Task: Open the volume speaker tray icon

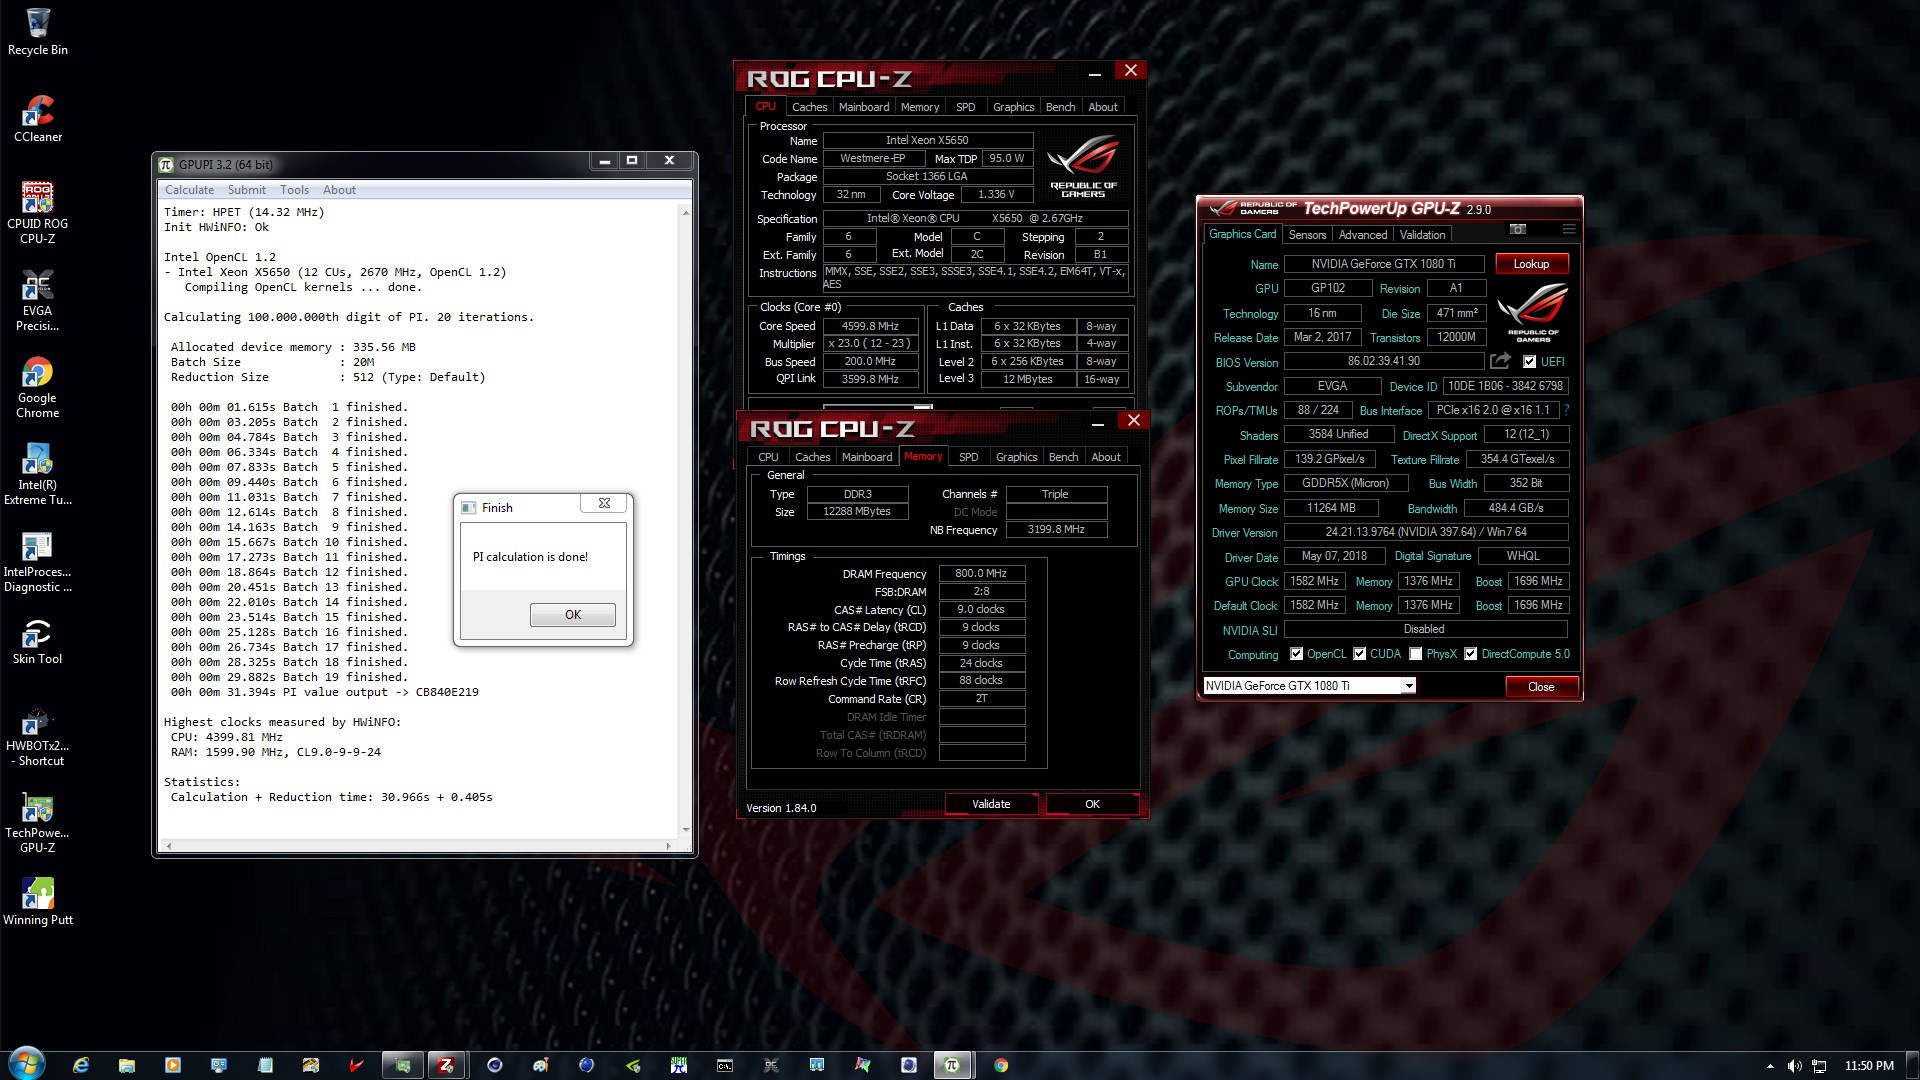Action: point(1795,1066)
